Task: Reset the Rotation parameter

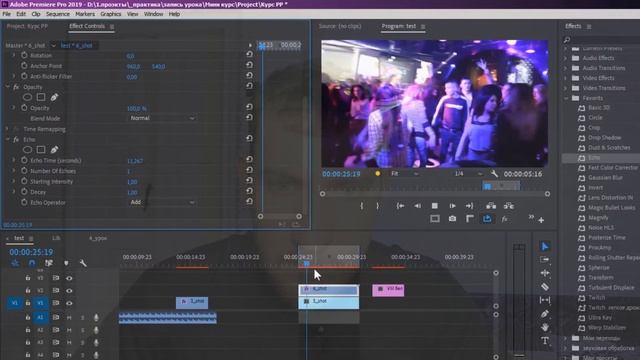Action: coord(249,54)
